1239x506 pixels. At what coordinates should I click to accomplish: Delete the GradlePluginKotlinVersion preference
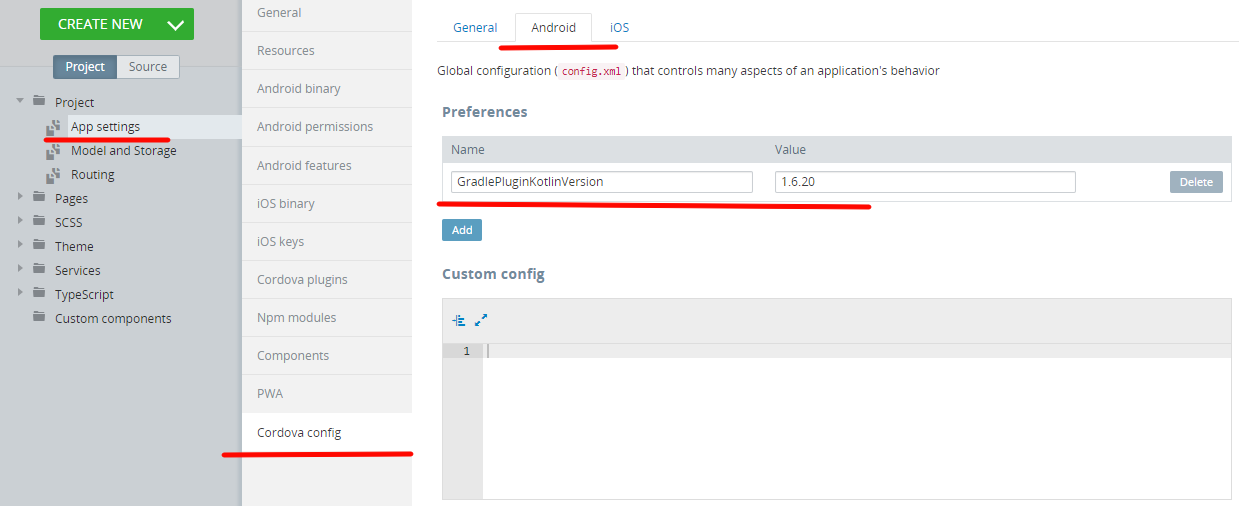coord(1196,182)
